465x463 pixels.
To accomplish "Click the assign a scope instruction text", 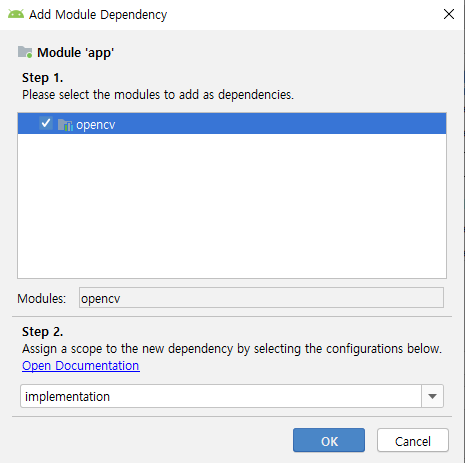I will 232,349.
